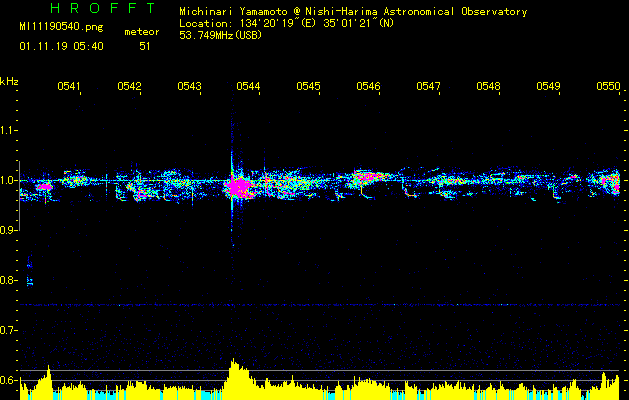
Task: Click the 'meteor' label
Action: [142, 32]
